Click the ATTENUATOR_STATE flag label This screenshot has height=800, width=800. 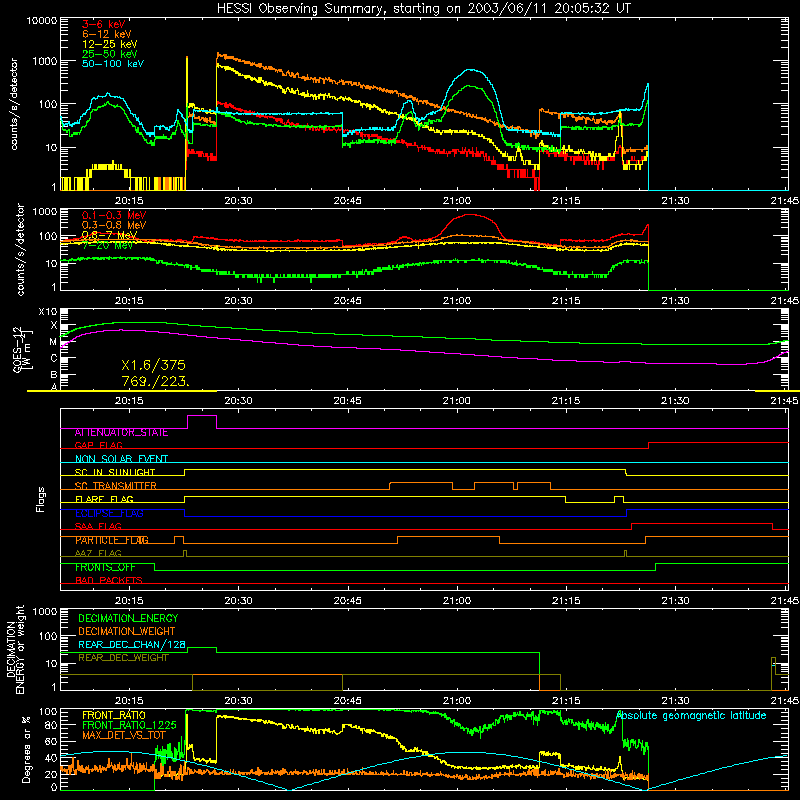pos(121,433)
